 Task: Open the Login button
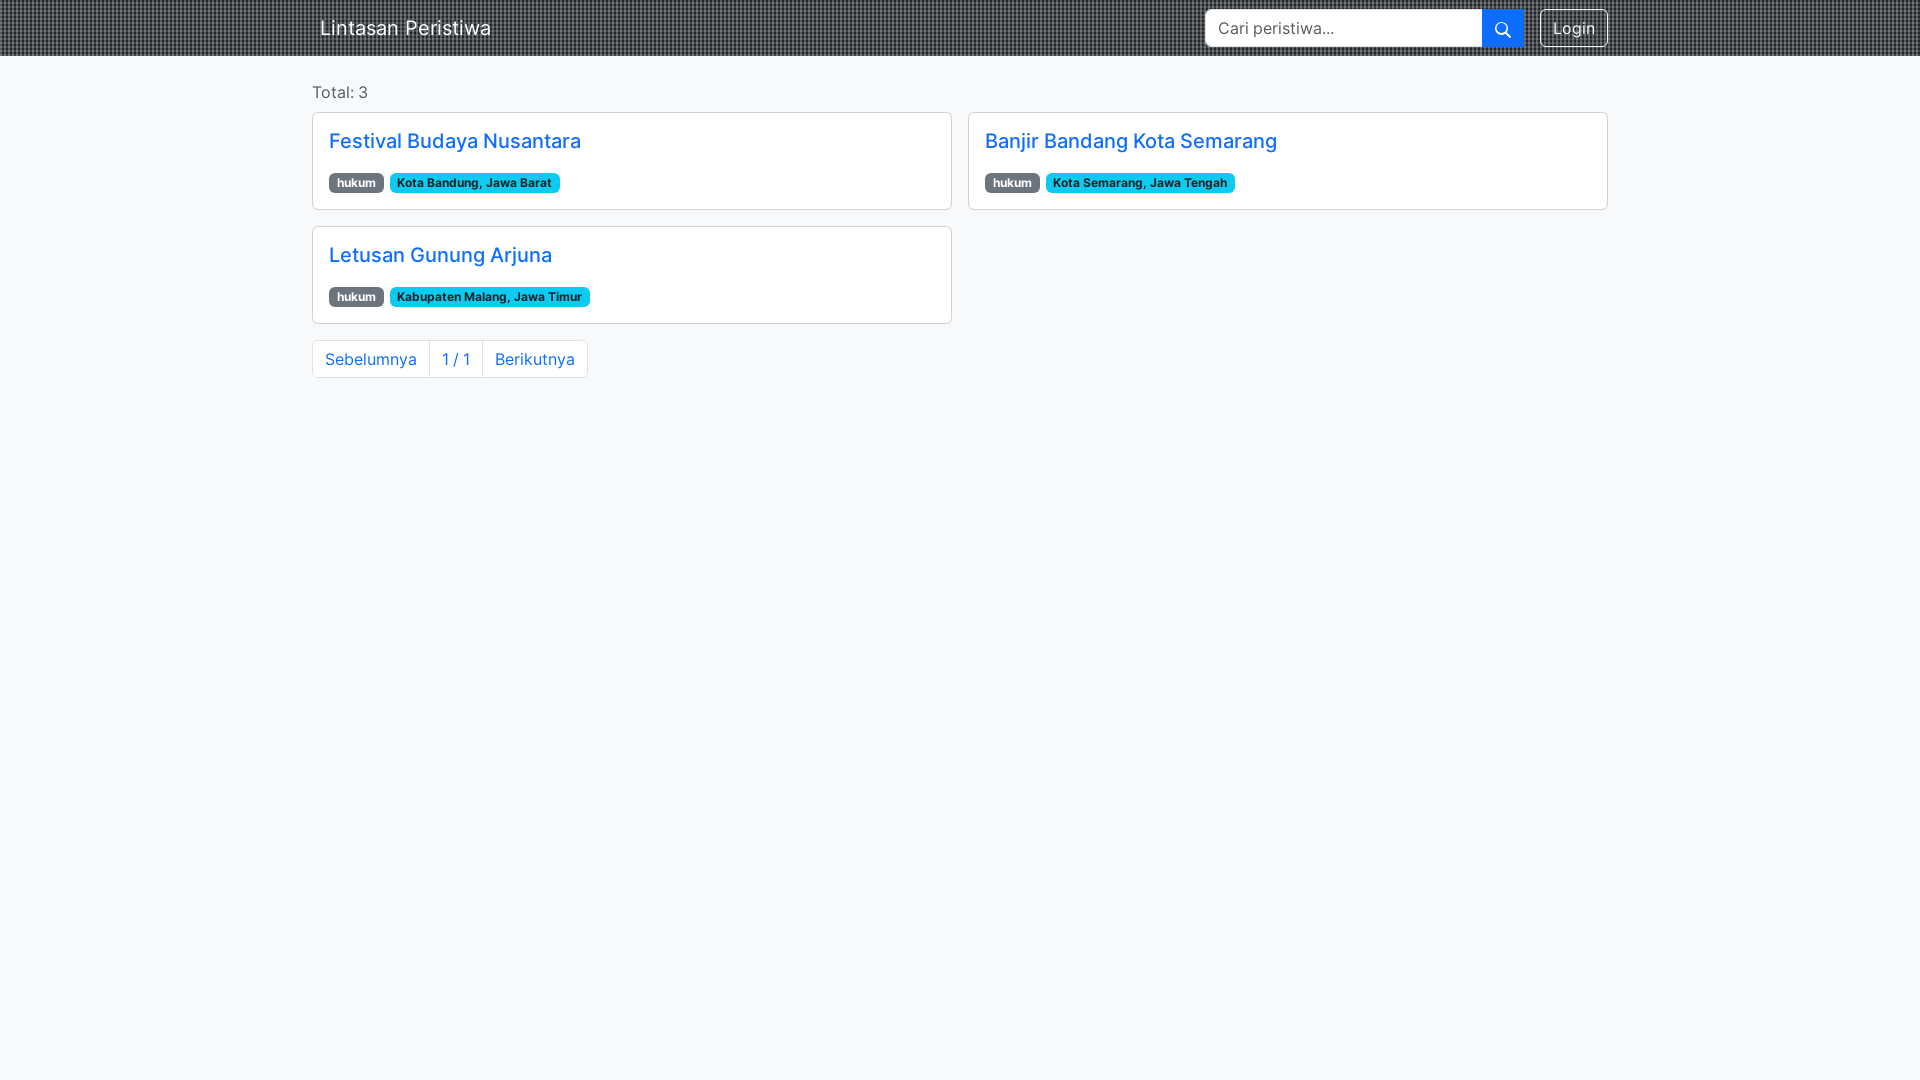1573,28
